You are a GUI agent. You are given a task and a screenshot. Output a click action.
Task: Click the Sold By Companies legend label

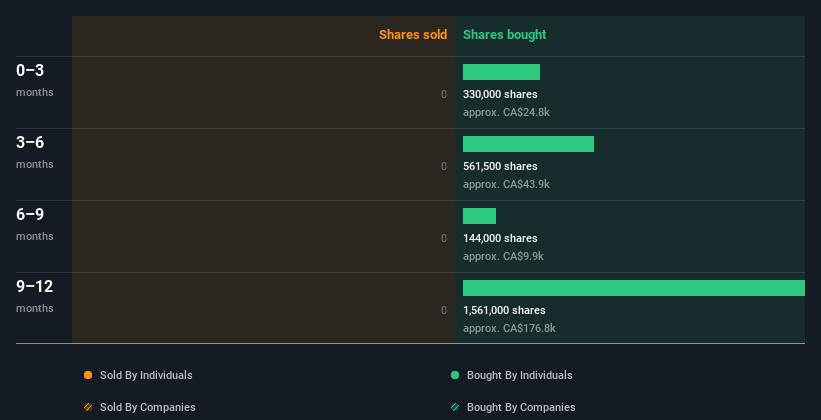point(148,407)
